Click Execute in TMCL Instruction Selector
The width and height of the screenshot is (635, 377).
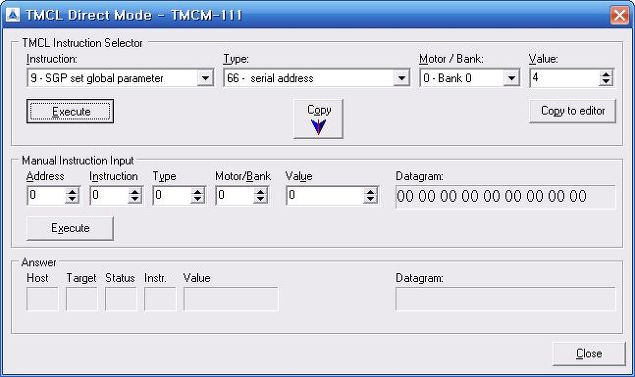[70, 111]
